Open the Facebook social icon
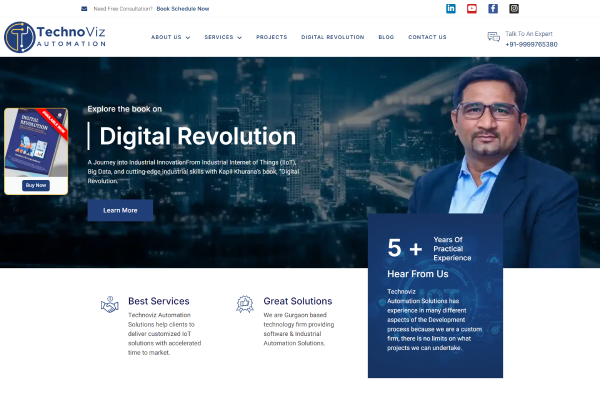600x400 pixels. 493,8
